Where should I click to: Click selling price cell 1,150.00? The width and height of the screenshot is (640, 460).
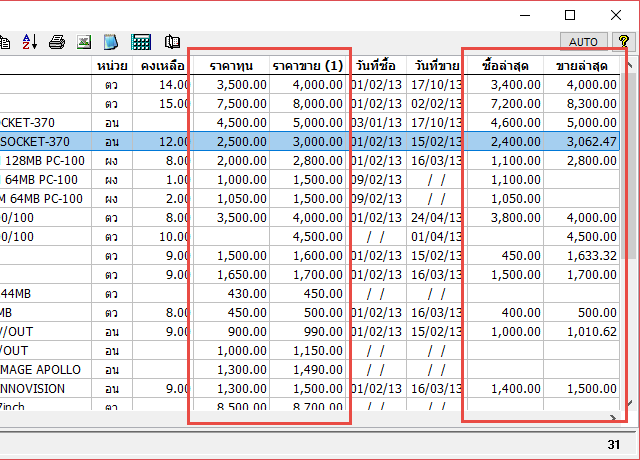pyautogui.click(x=308, y=351)
